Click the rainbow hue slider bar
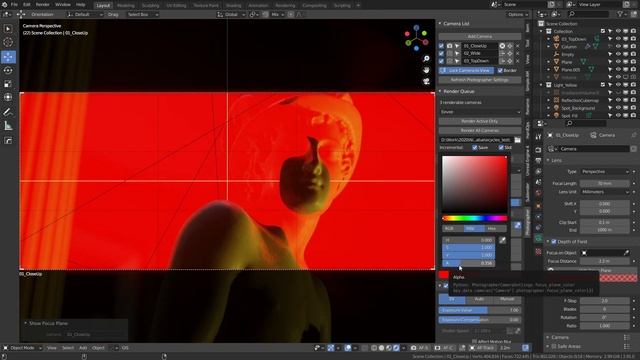 tap(474, 218)
